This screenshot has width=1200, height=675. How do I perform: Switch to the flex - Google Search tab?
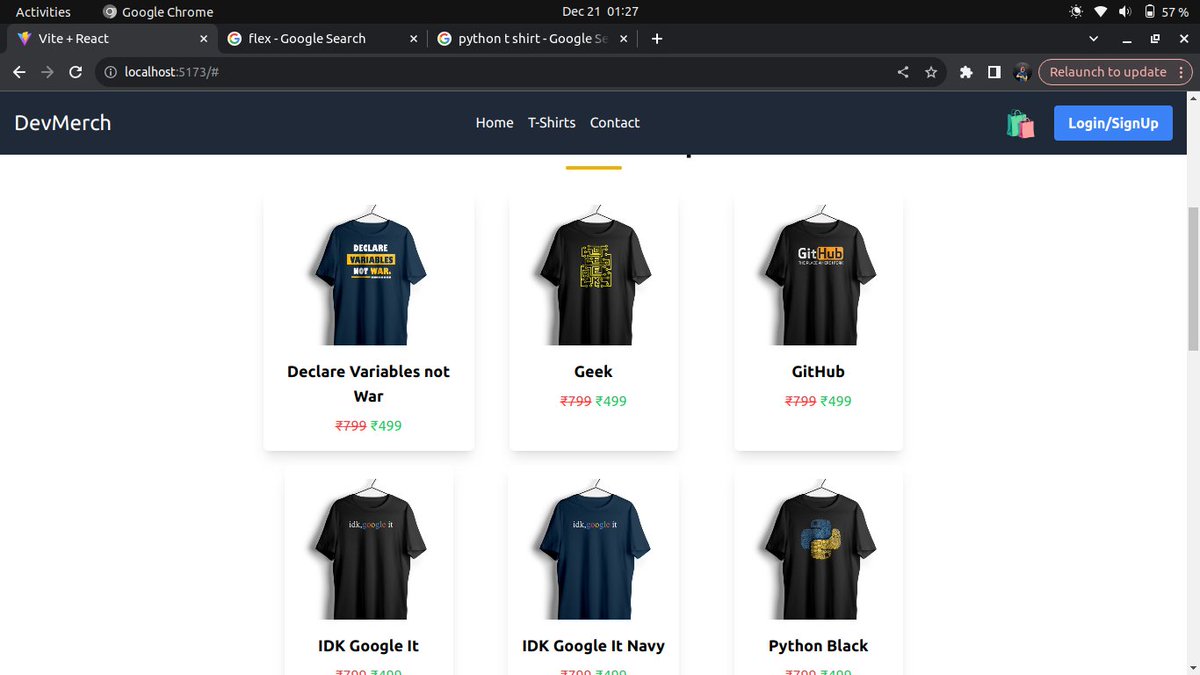(x=322, y=39)
